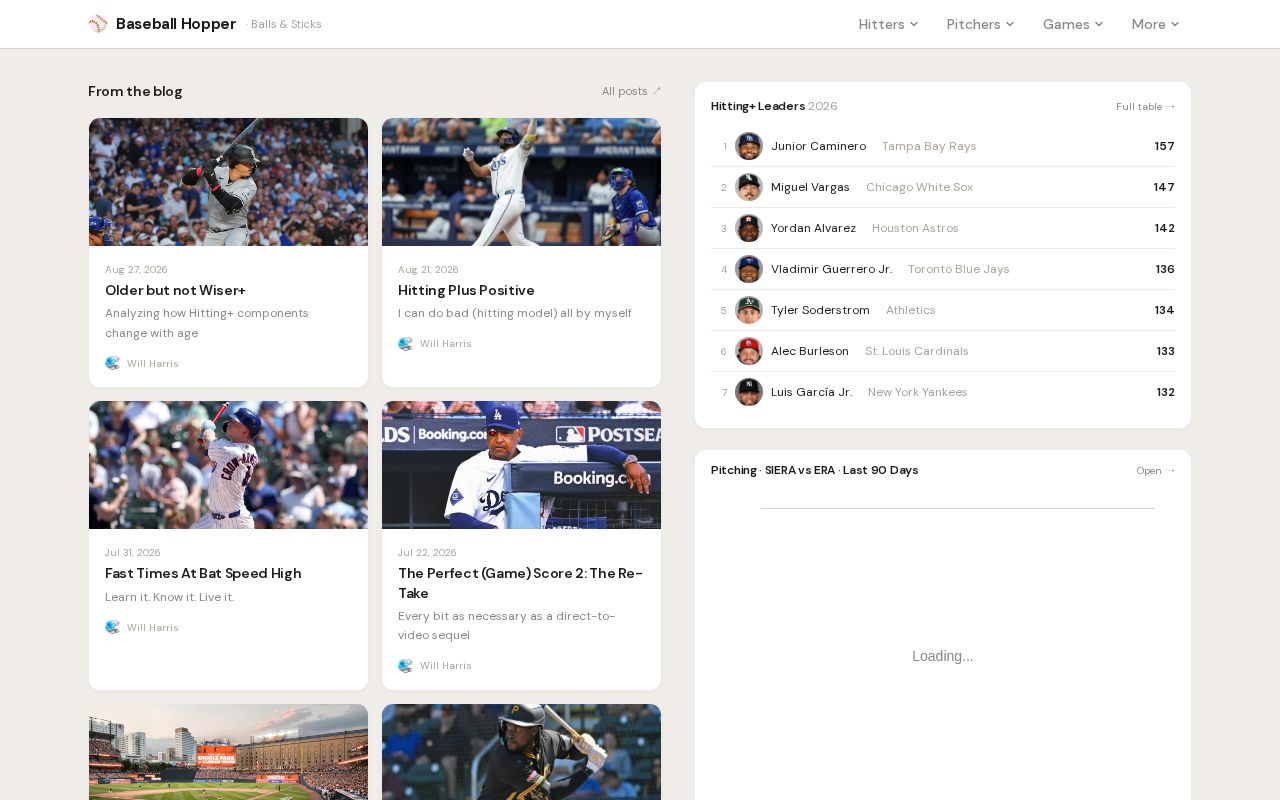This screenshot has width=1280, height=800.
Task: Click the 147 Hitting+ score
Action: pyautogui.click(x=1164, y=187)
